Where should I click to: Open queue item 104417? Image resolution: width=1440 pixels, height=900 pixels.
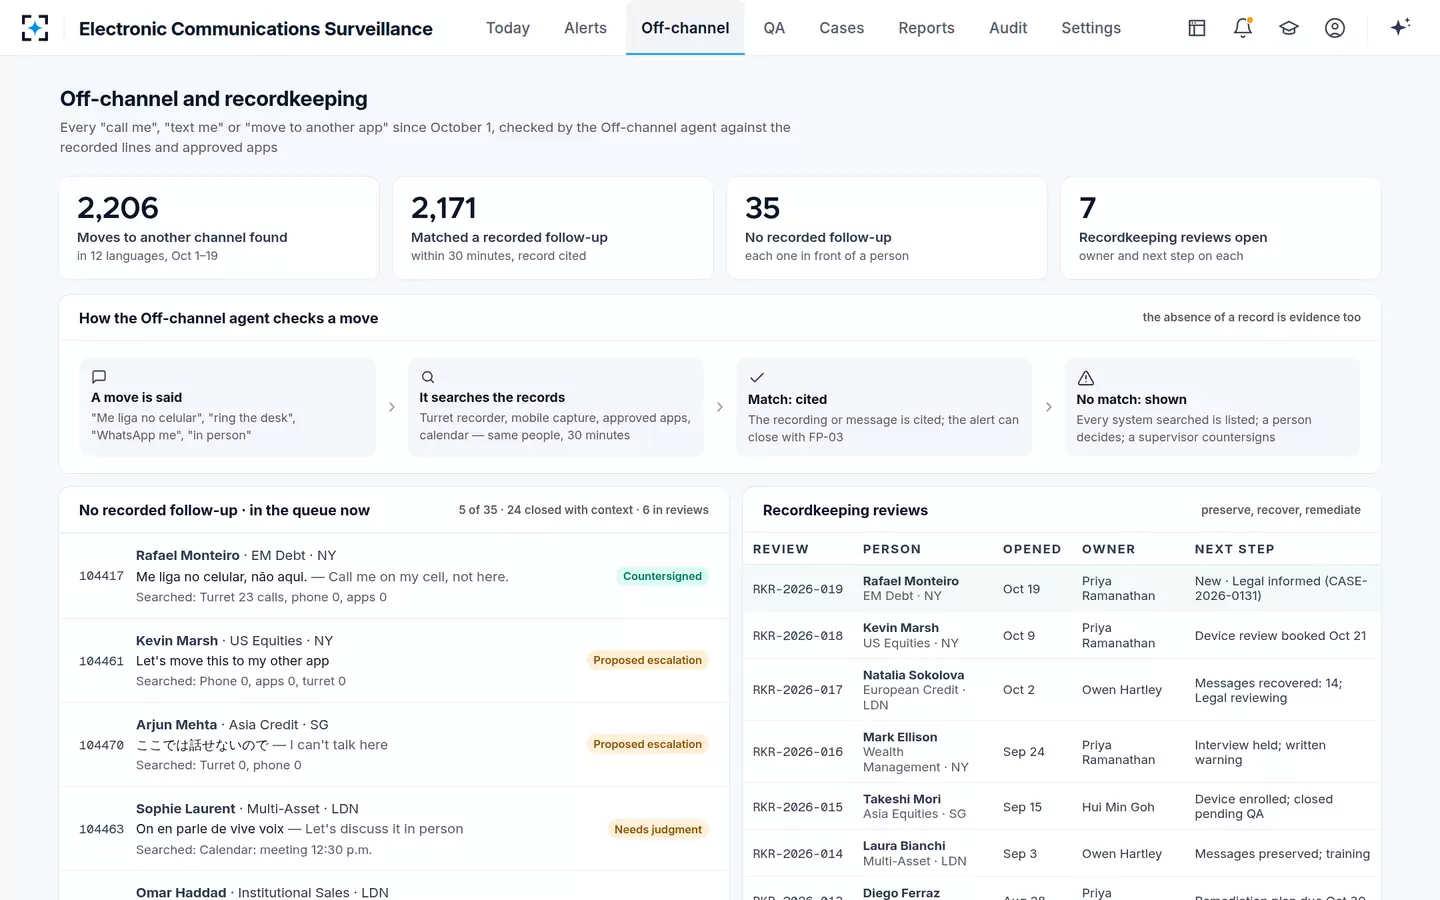pos(394,576)
